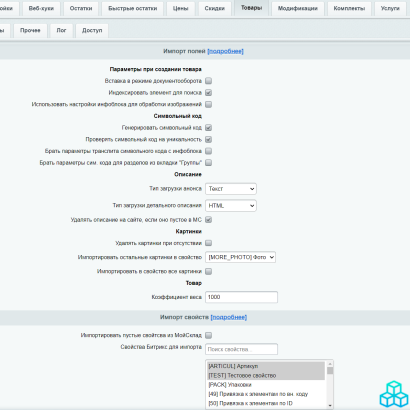Toggle Генерировать символьный код checkbox
The width and height of the screenshot is (410, 410).
click(x=209, y=128)
